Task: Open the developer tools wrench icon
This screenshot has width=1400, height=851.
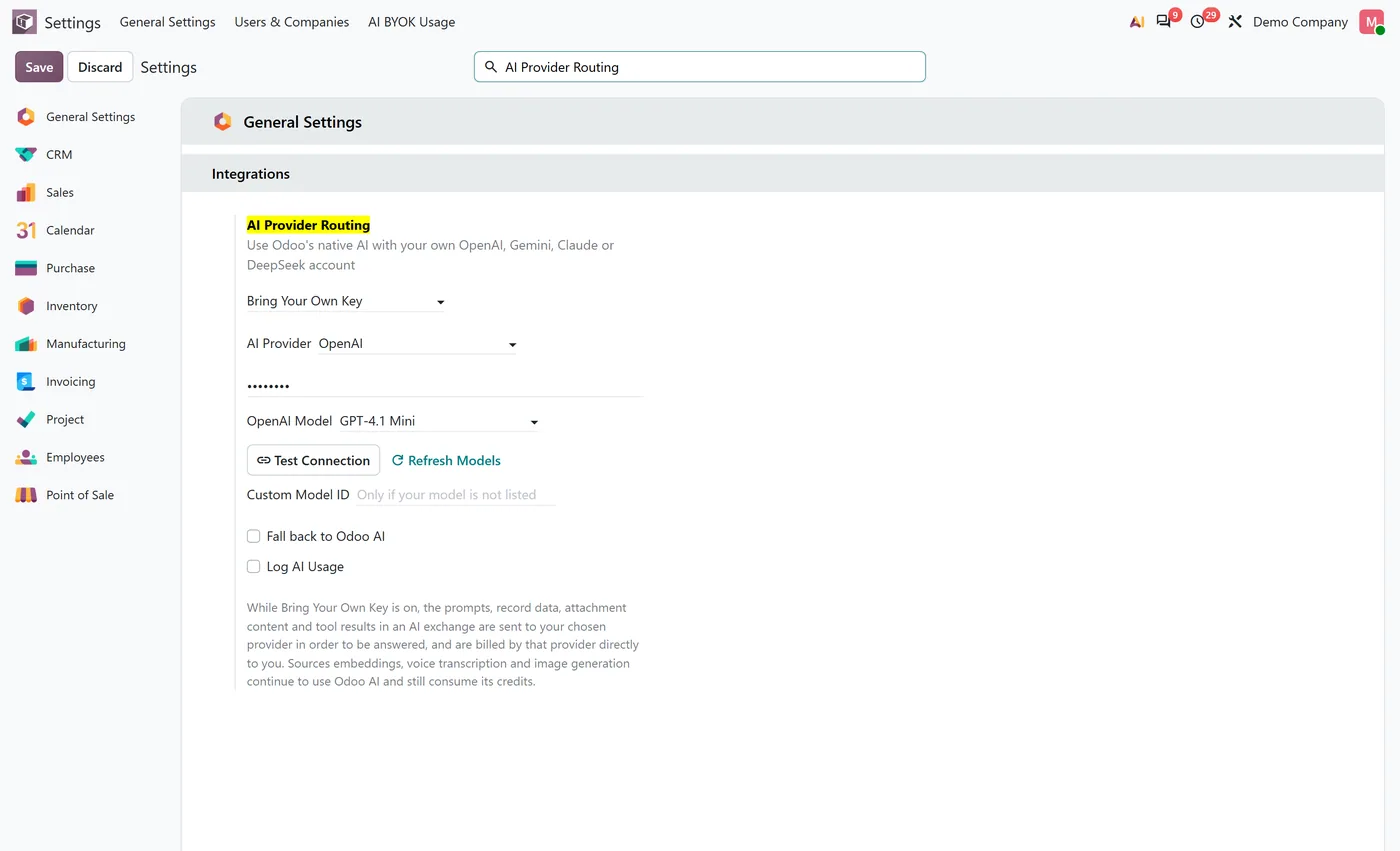Action: point(1235,22)
